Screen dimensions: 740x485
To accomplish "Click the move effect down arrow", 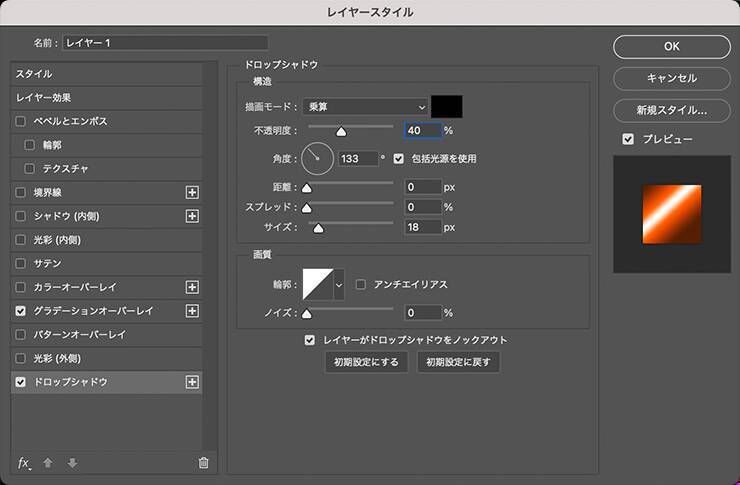I will pos(72,462).
